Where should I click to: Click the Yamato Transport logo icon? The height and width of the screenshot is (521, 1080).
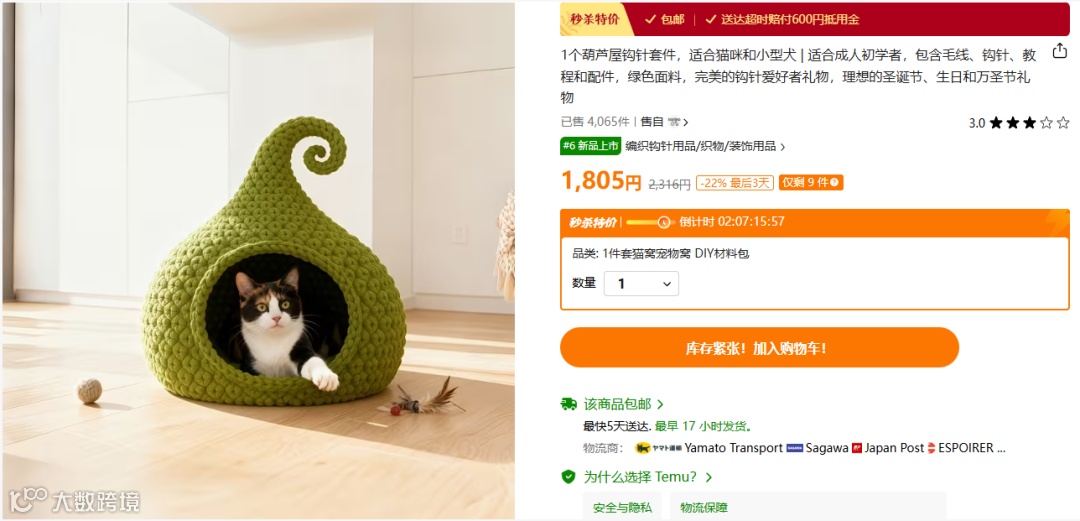[658, 448]
